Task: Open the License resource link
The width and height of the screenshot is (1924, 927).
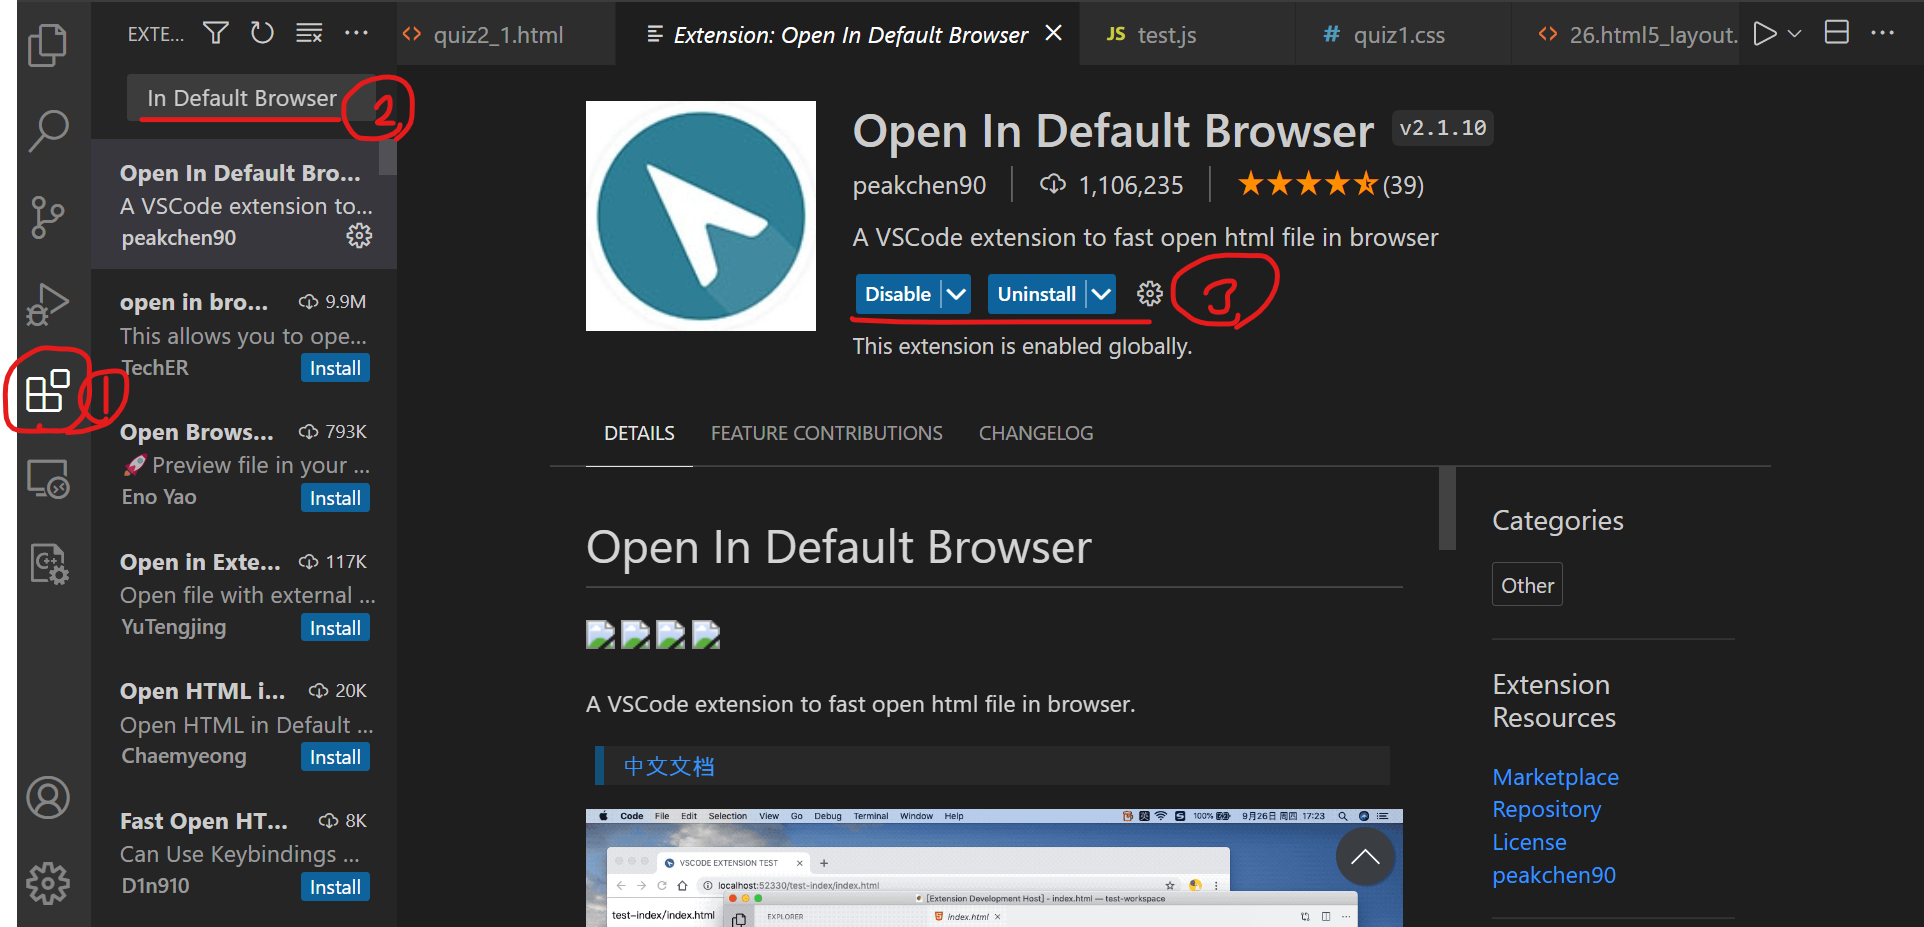Action: pos(1529,842)
